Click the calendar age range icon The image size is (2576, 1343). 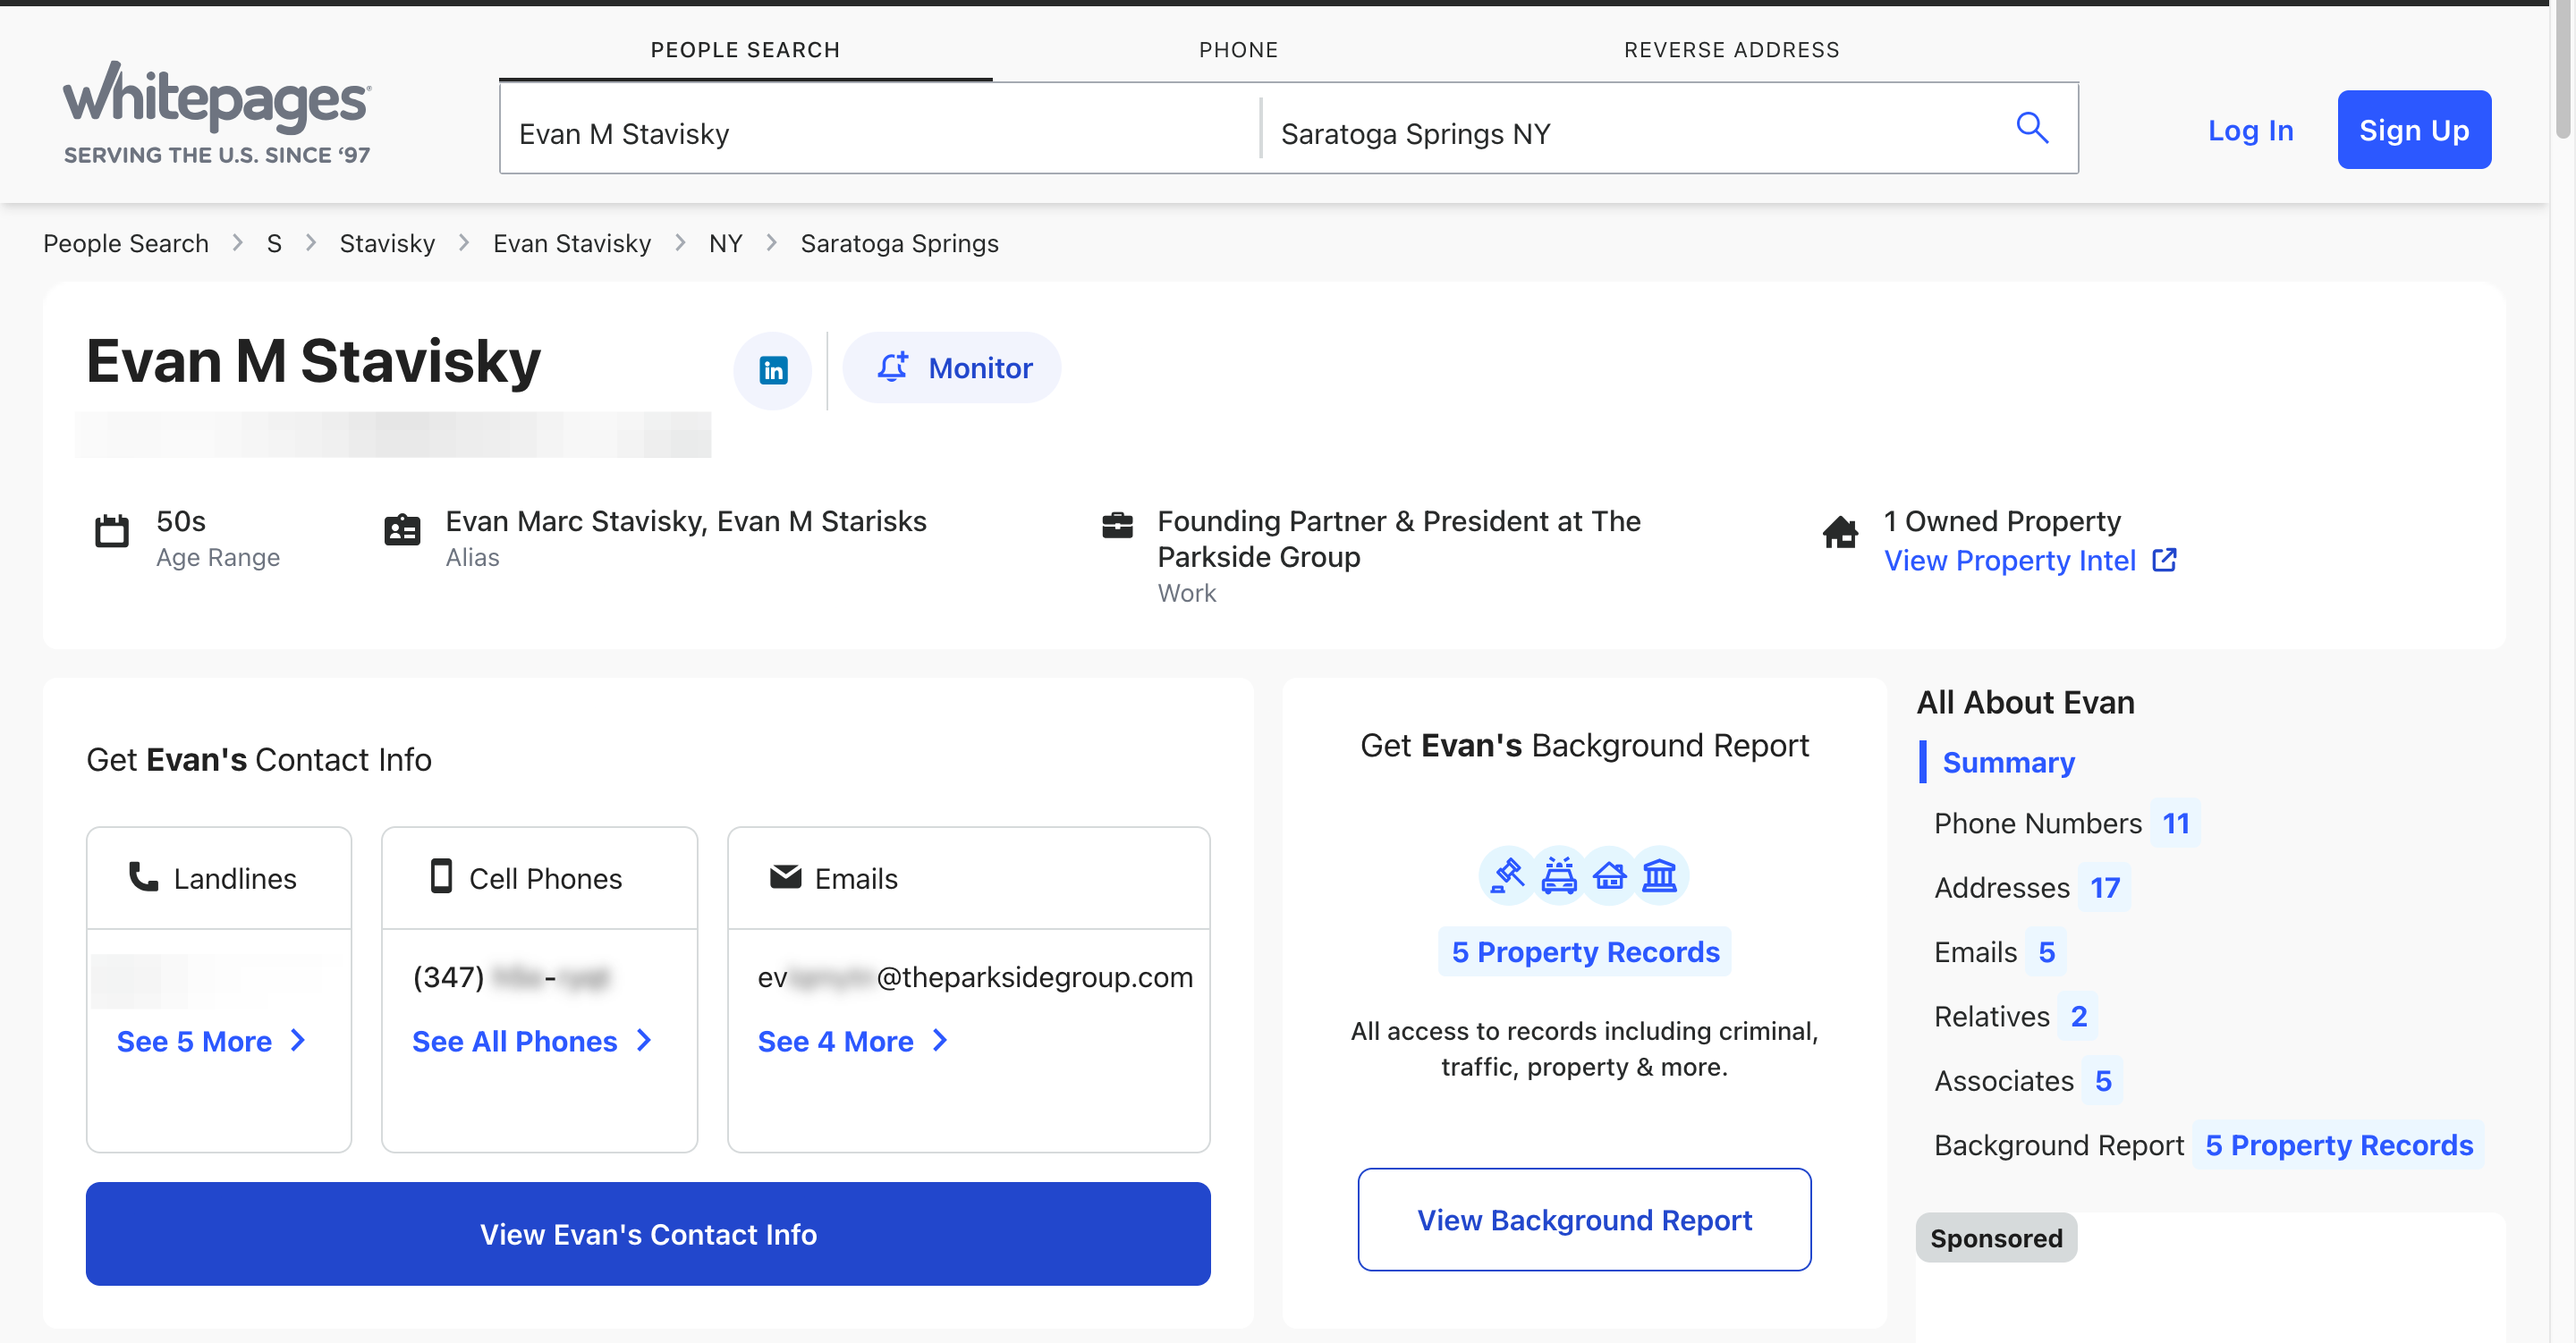coord(112,530)
